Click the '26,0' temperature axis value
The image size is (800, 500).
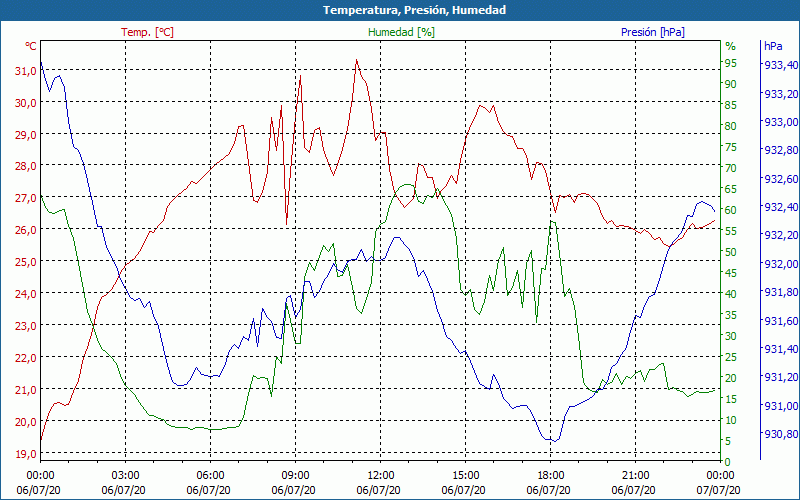point(26,230)
